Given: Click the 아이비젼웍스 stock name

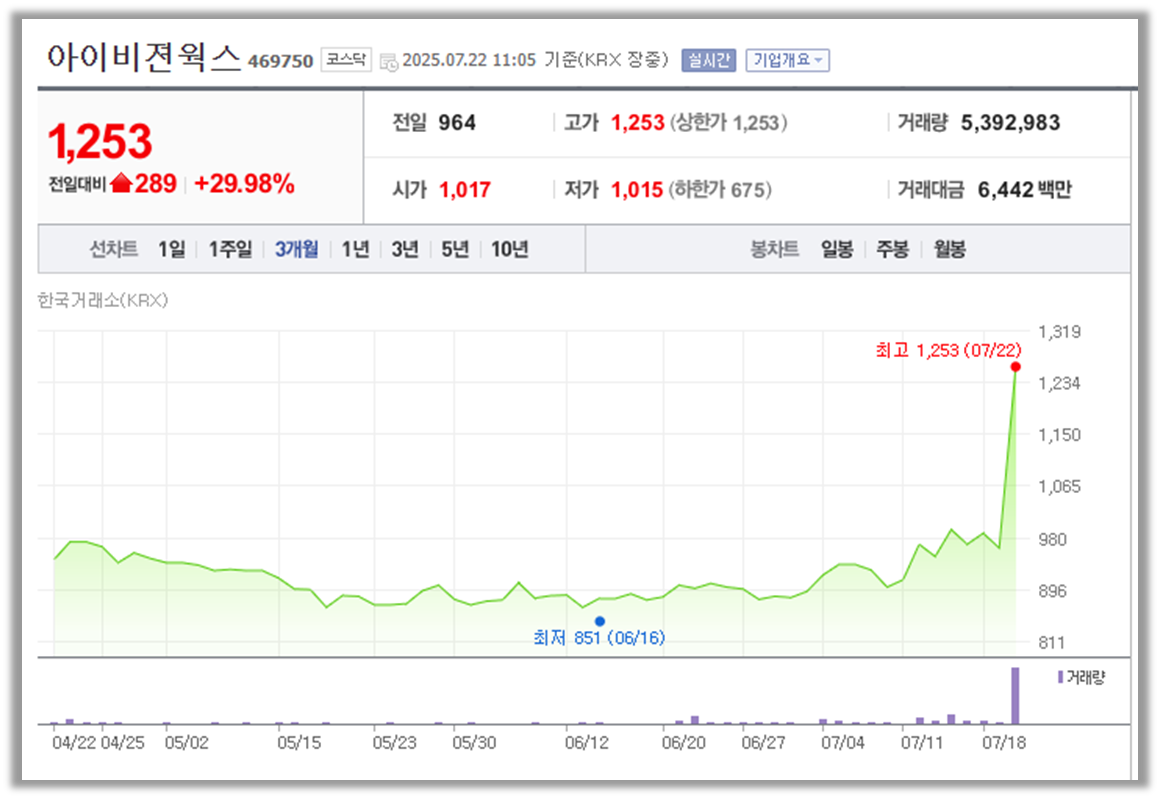Looking at the screenshot, I should pos(144,57).
